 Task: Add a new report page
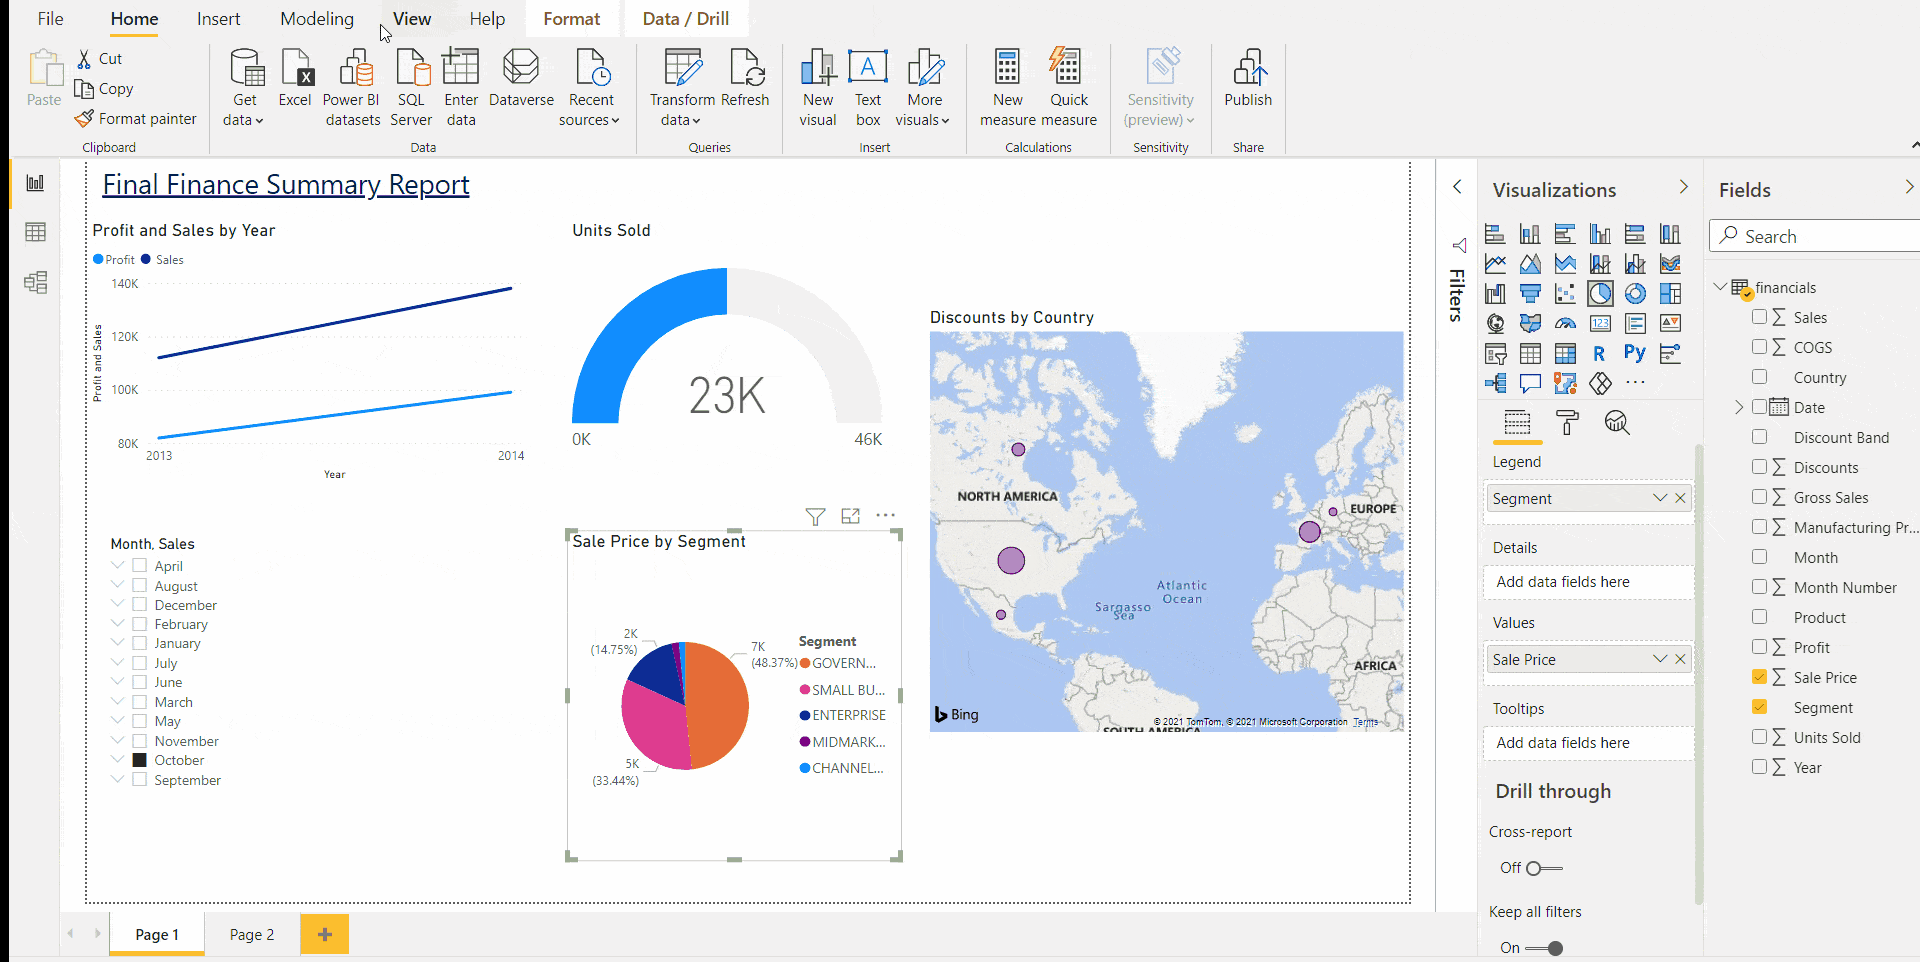tap(324, 934)
